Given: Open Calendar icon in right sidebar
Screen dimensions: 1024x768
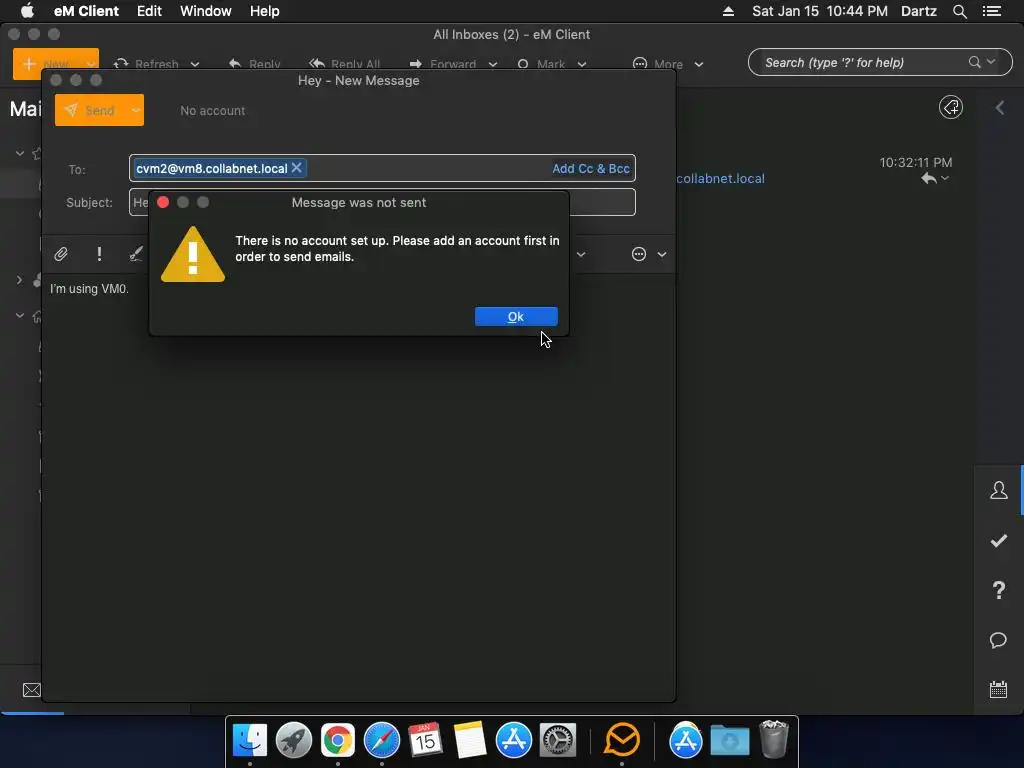Looking at the screenshot, I should 999,690.
